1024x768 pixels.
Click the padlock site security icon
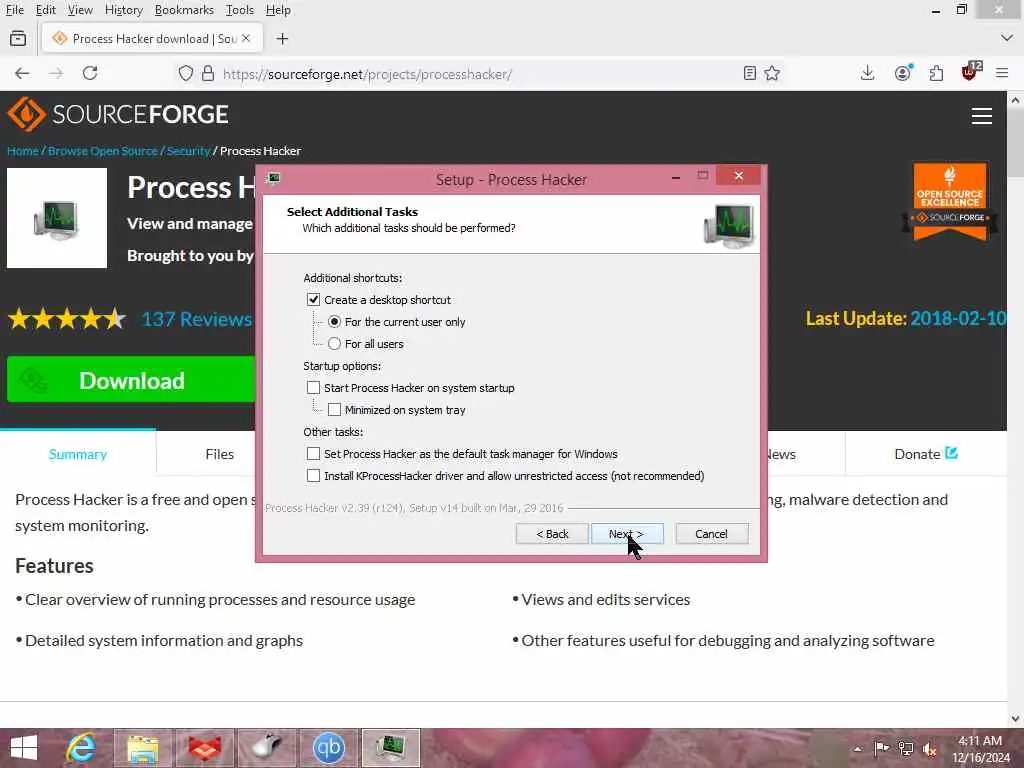[x=208, y=73]
